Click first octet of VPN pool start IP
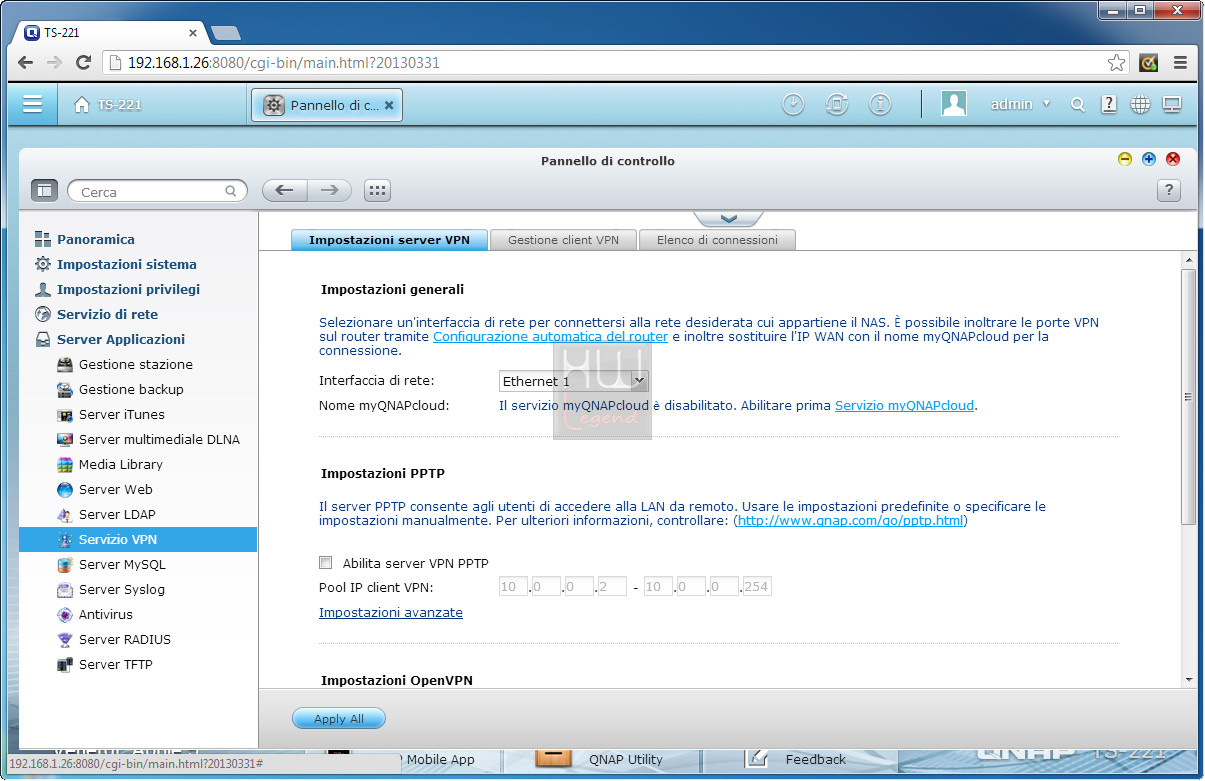 coord(512,587)
